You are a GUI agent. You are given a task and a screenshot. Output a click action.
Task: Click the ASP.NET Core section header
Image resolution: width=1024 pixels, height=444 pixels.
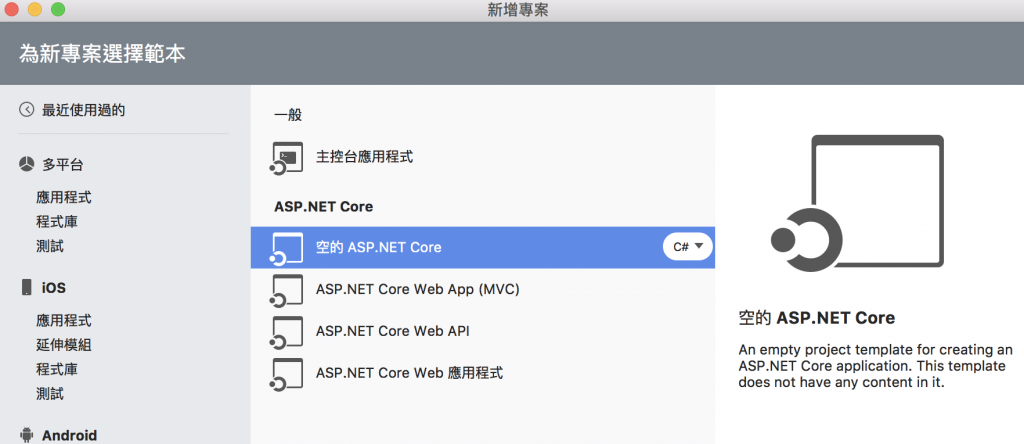coord(323,207)
